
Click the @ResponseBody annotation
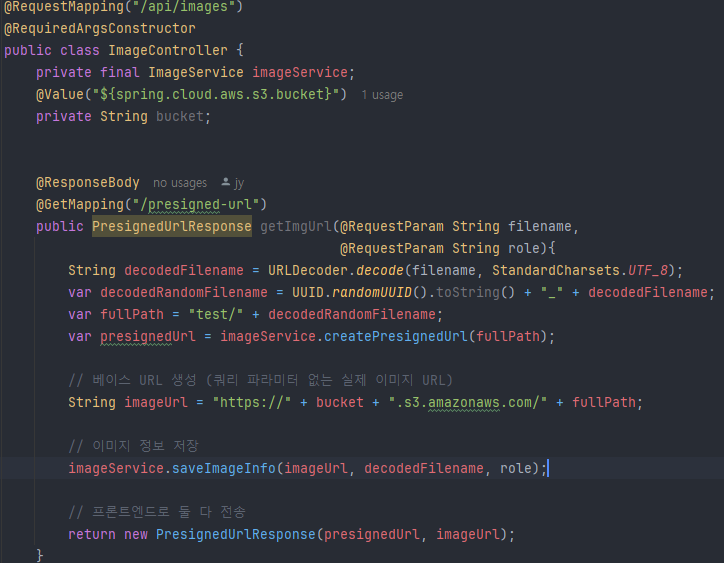click(88, 182)
